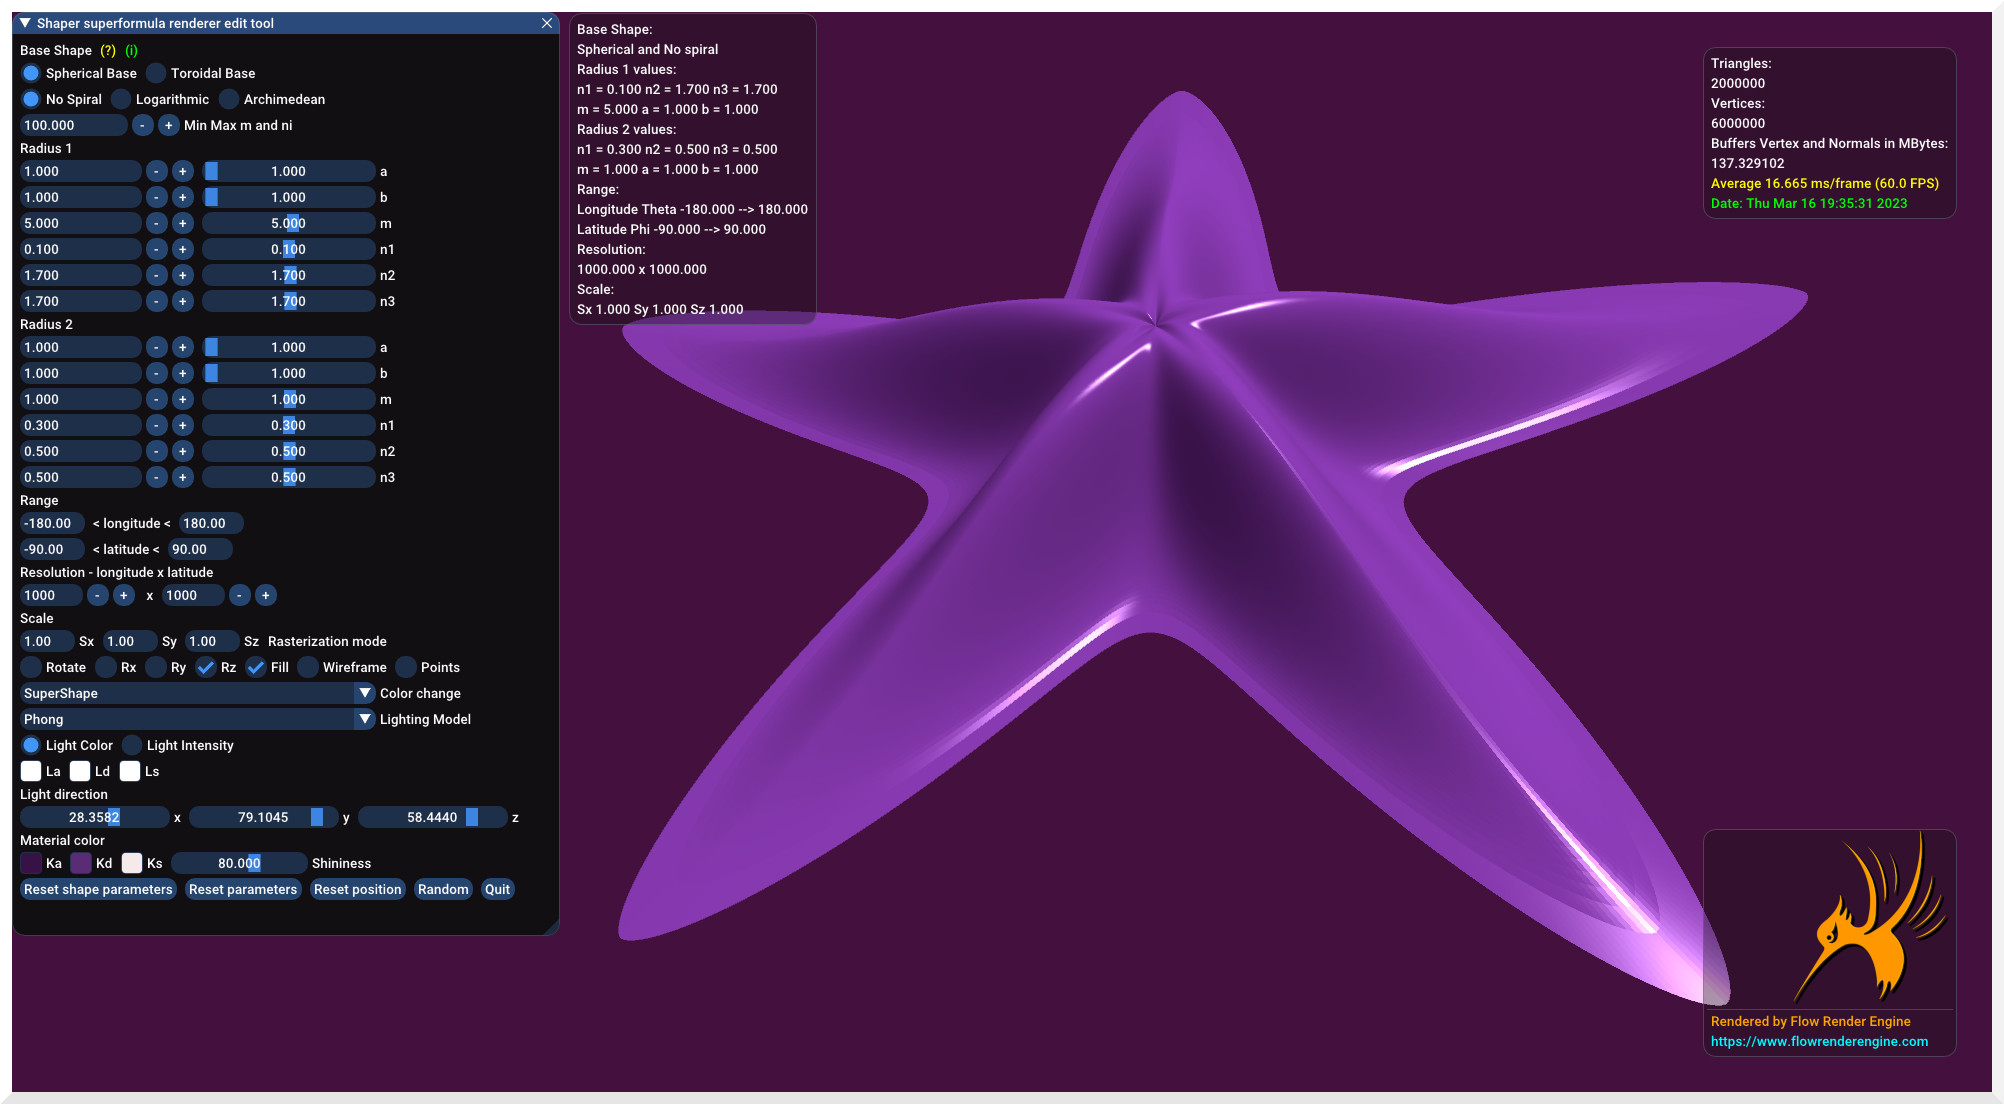2004x1104 pixels.
Task: Select Spherical Base radio button
Action: coord(31,73)
